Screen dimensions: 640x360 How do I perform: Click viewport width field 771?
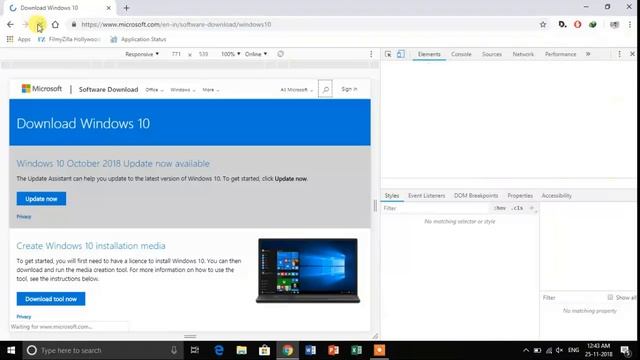(176, 54)
